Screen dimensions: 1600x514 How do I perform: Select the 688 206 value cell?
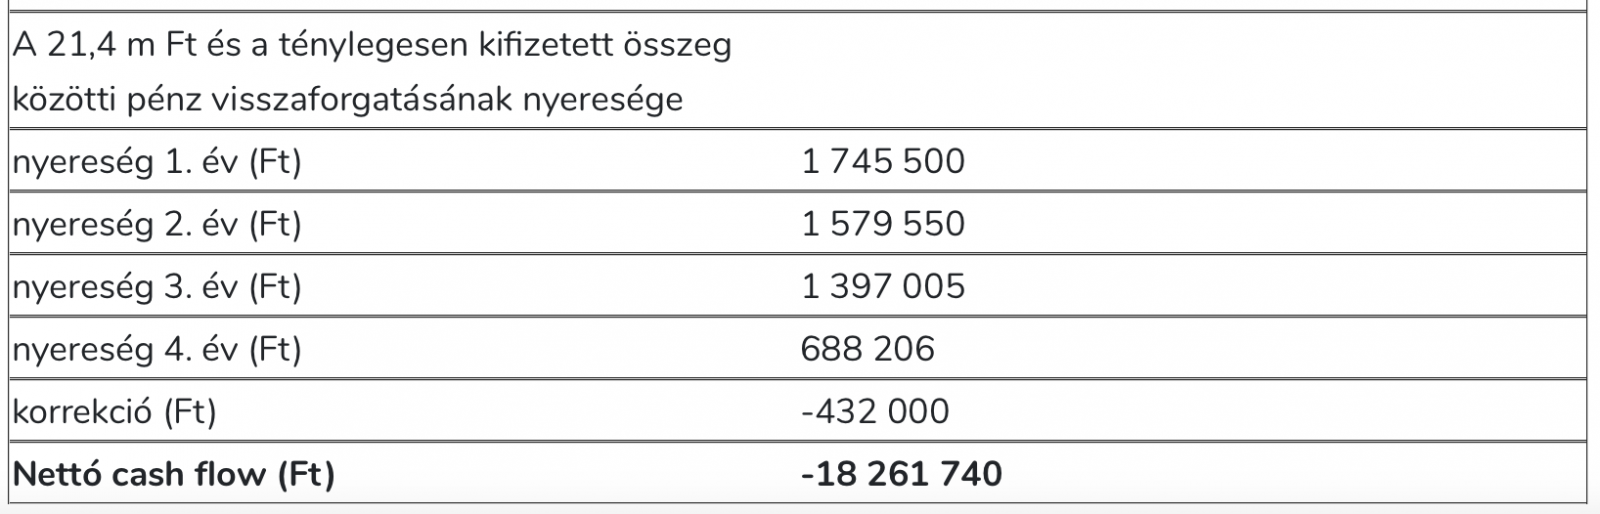[x=867, y=349]
